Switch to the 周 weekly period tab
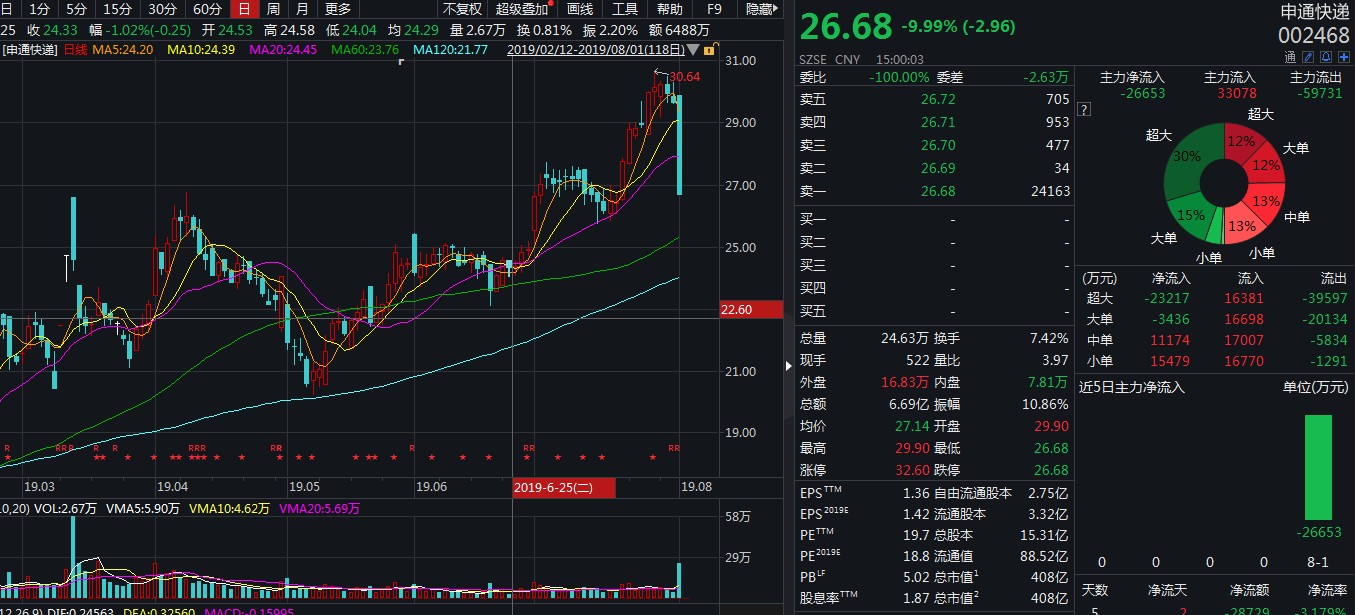 pos(272,9)
